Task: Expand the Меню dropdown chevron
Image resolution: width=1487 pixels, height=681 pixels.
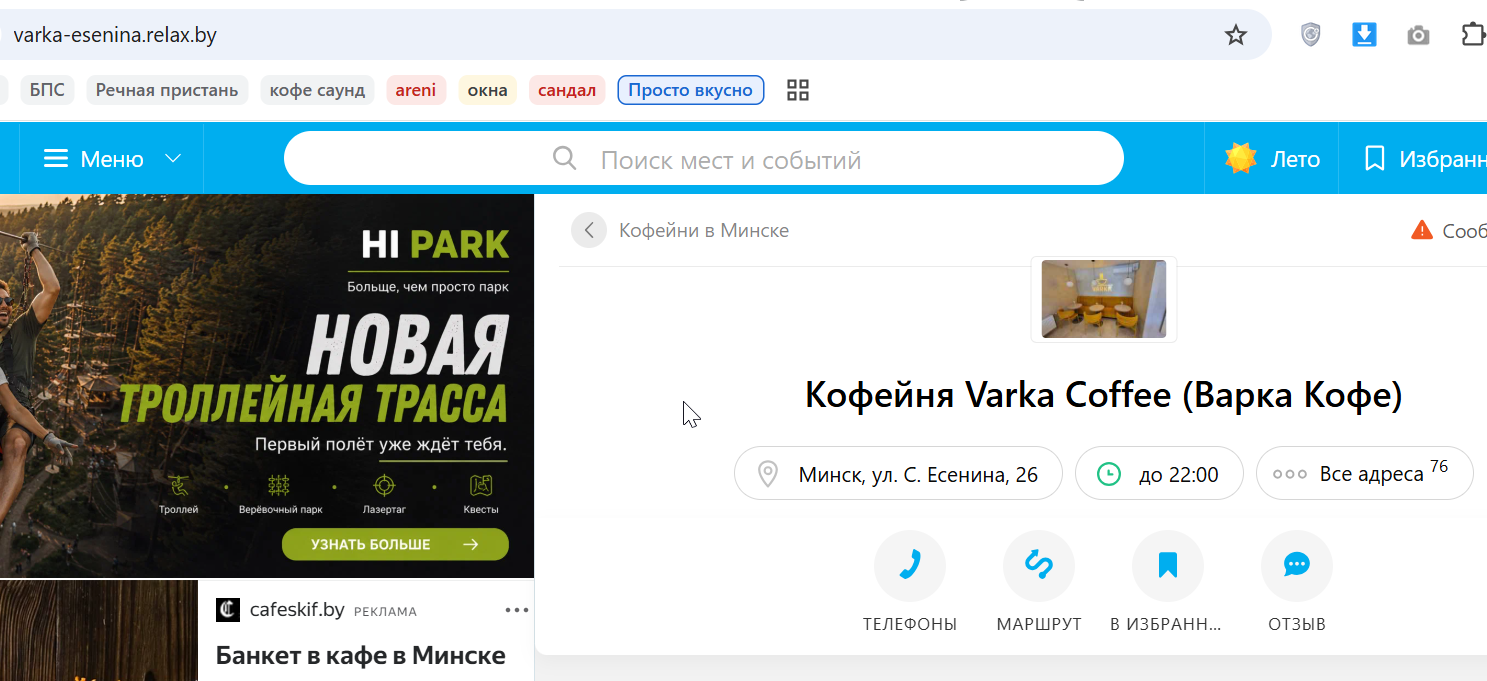Action: point(173,159)
